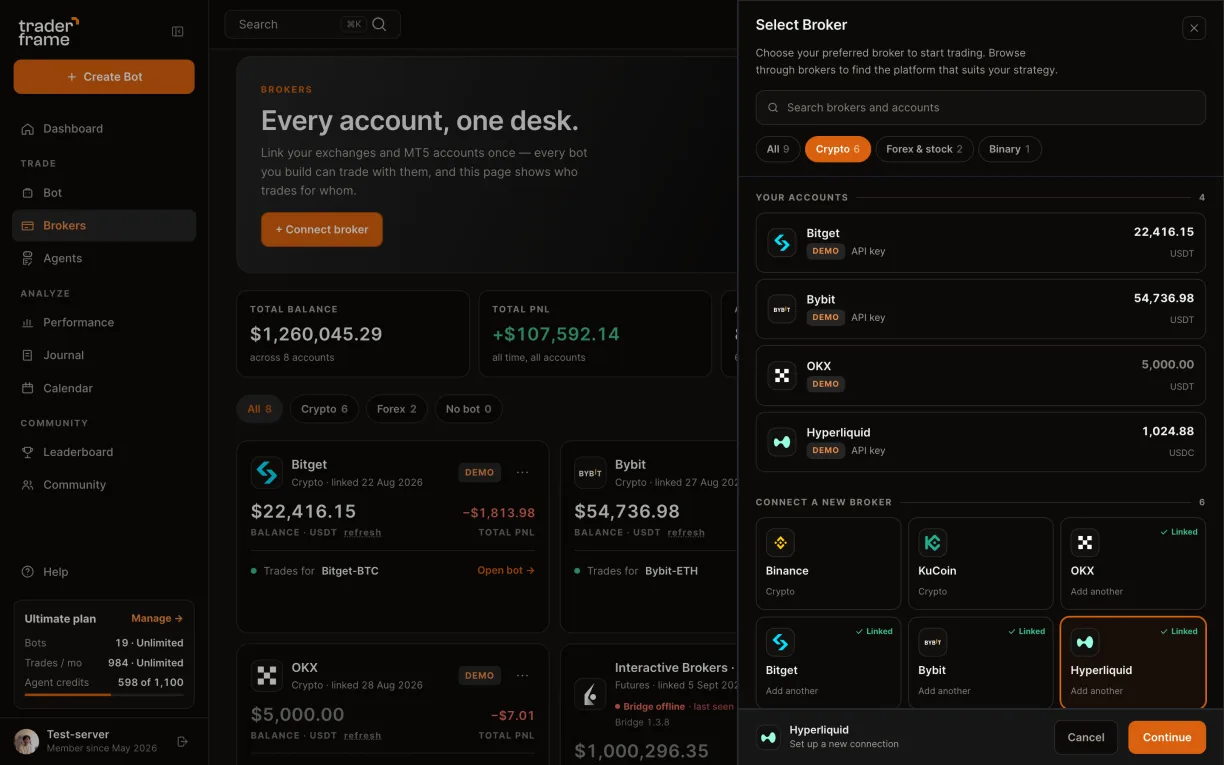Click the OKX logo in Connect a new broker
This screenshot has height=765, width=1224.
[x=1085, y=543]
